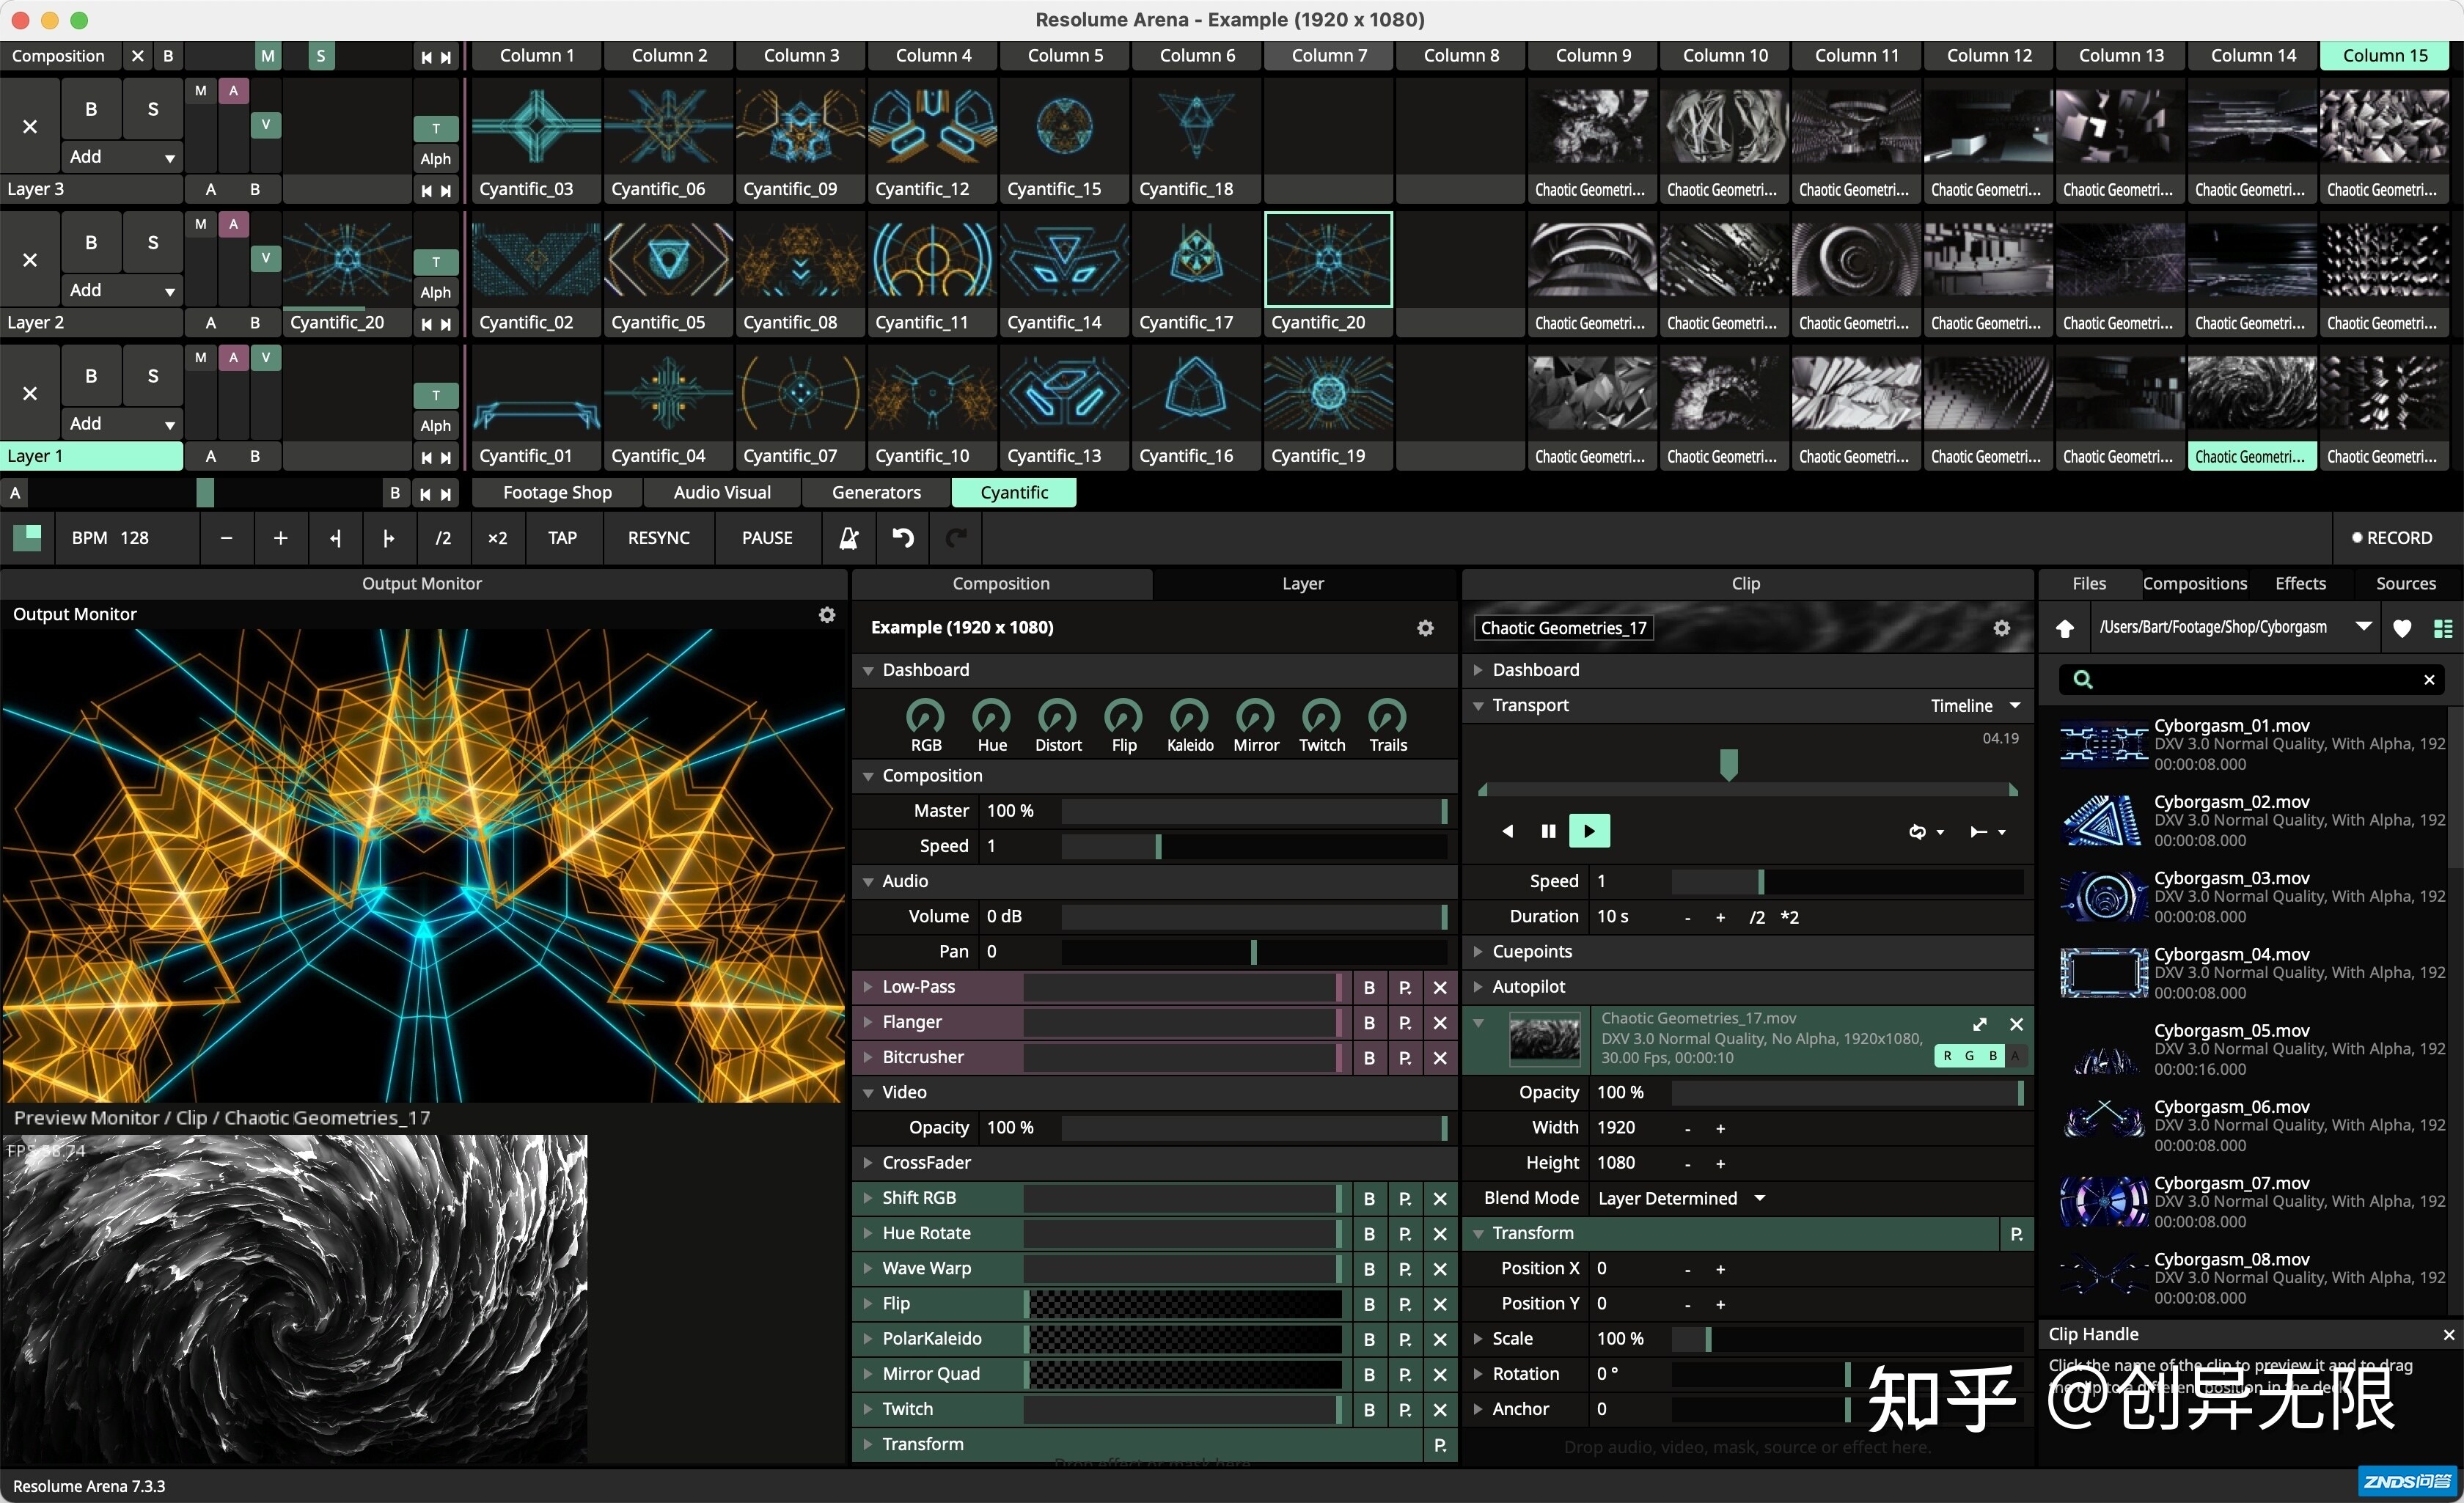Expand the Chaotic Geometries_17.mov source view
This screenshot has height=1503, width=2464.
coord(1979,1024)
